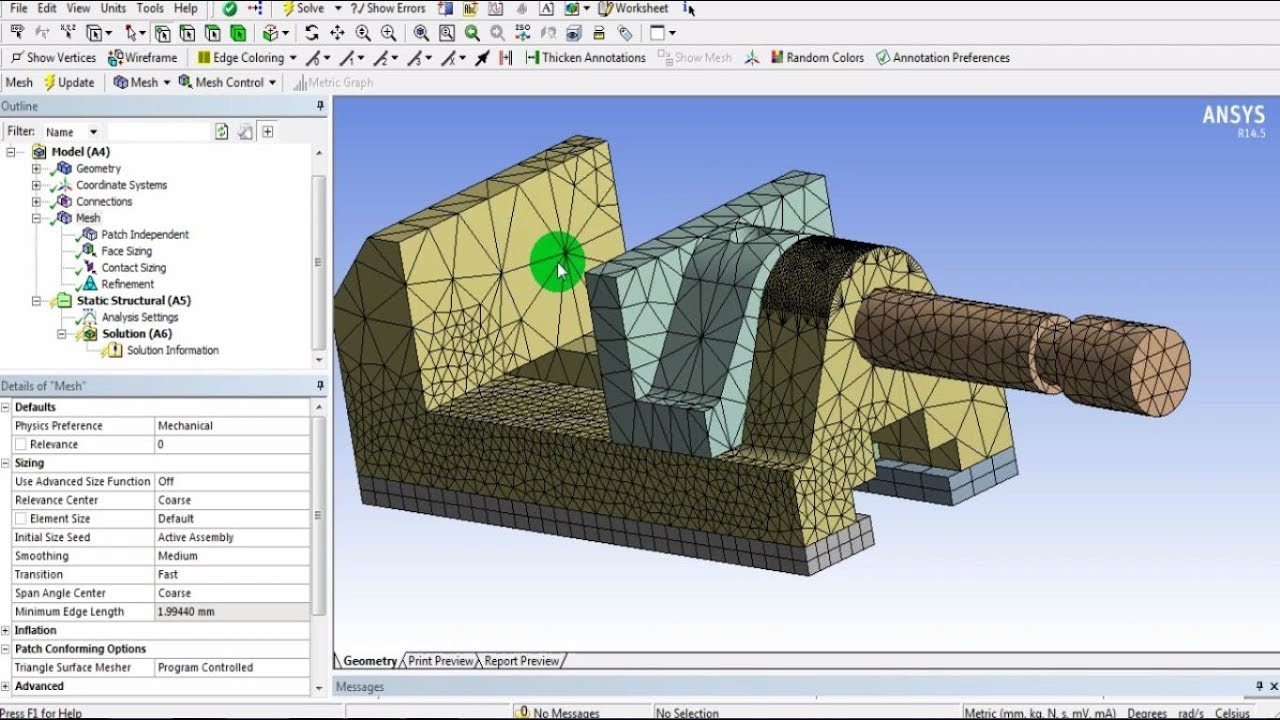This screenshot has width=1280, height=720.
Task: Click the Rotate view tool icon
Action: tap(311, 33)
